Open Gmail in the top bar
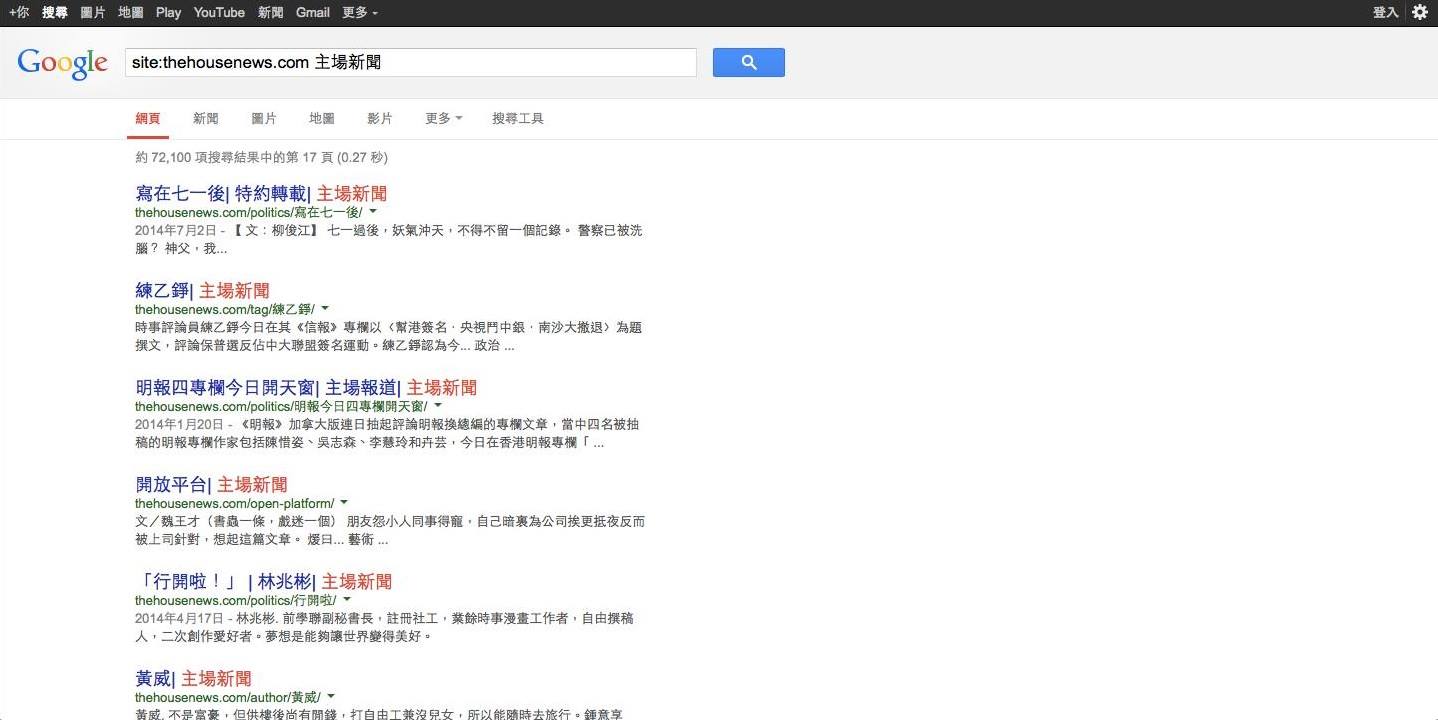1438x720 pixels. coord(313,12)
